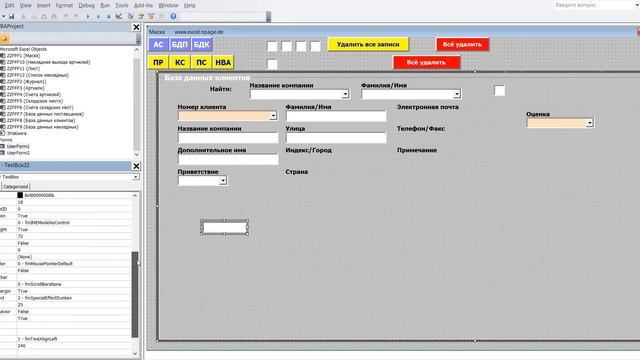The height and width of the screenshot is (360, 640).
Task: Click the yellow КС button
Action: tap(180, 62)
